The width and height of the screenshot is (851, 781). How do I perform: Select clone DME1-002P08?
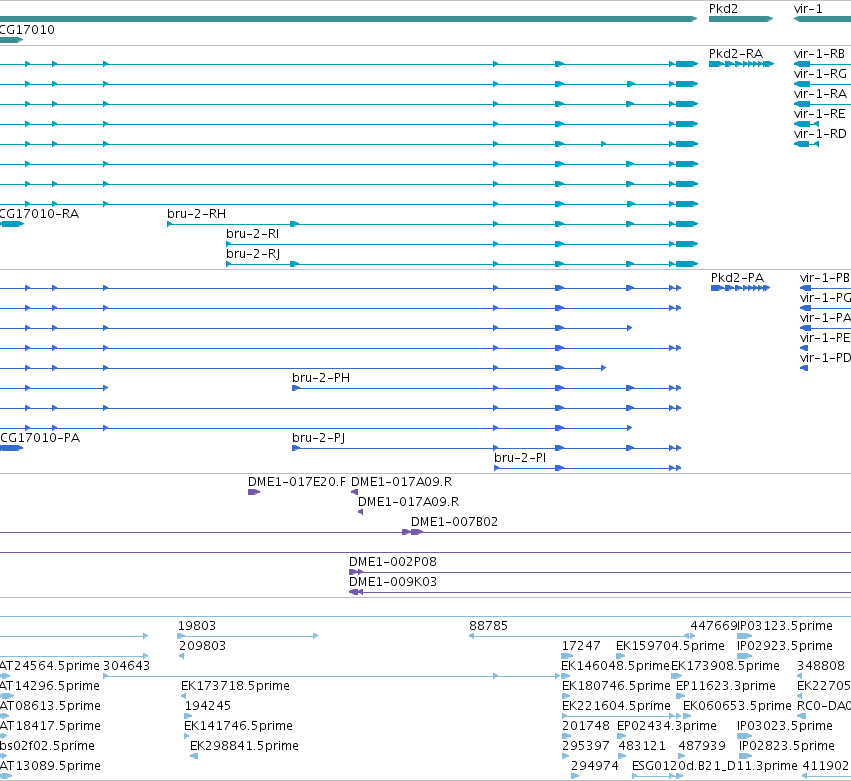click(393, 562)
